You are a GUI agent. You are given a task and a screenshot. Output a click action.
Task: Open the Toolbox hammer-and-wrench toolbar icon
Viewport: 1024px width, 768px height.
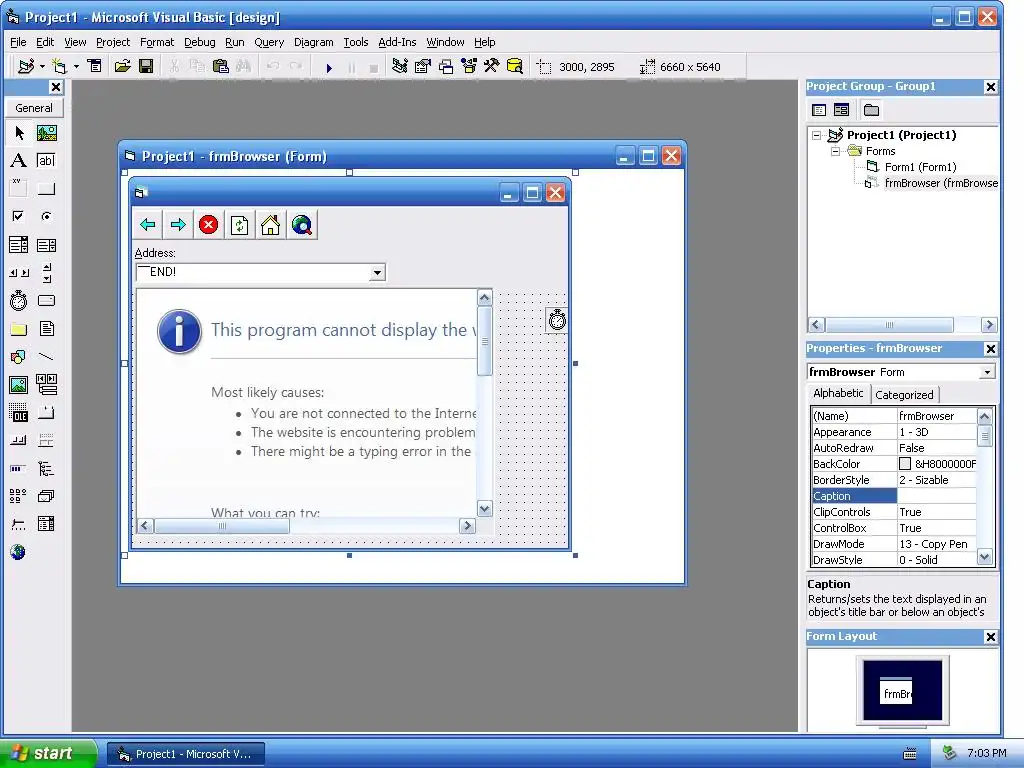(492, 66)
